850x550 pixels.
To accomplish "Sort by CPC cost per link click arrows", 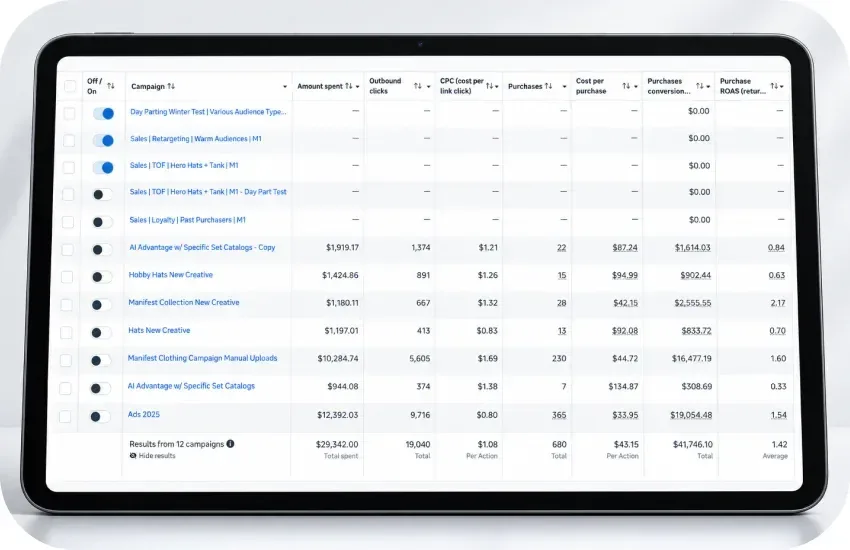I will 489,86.
